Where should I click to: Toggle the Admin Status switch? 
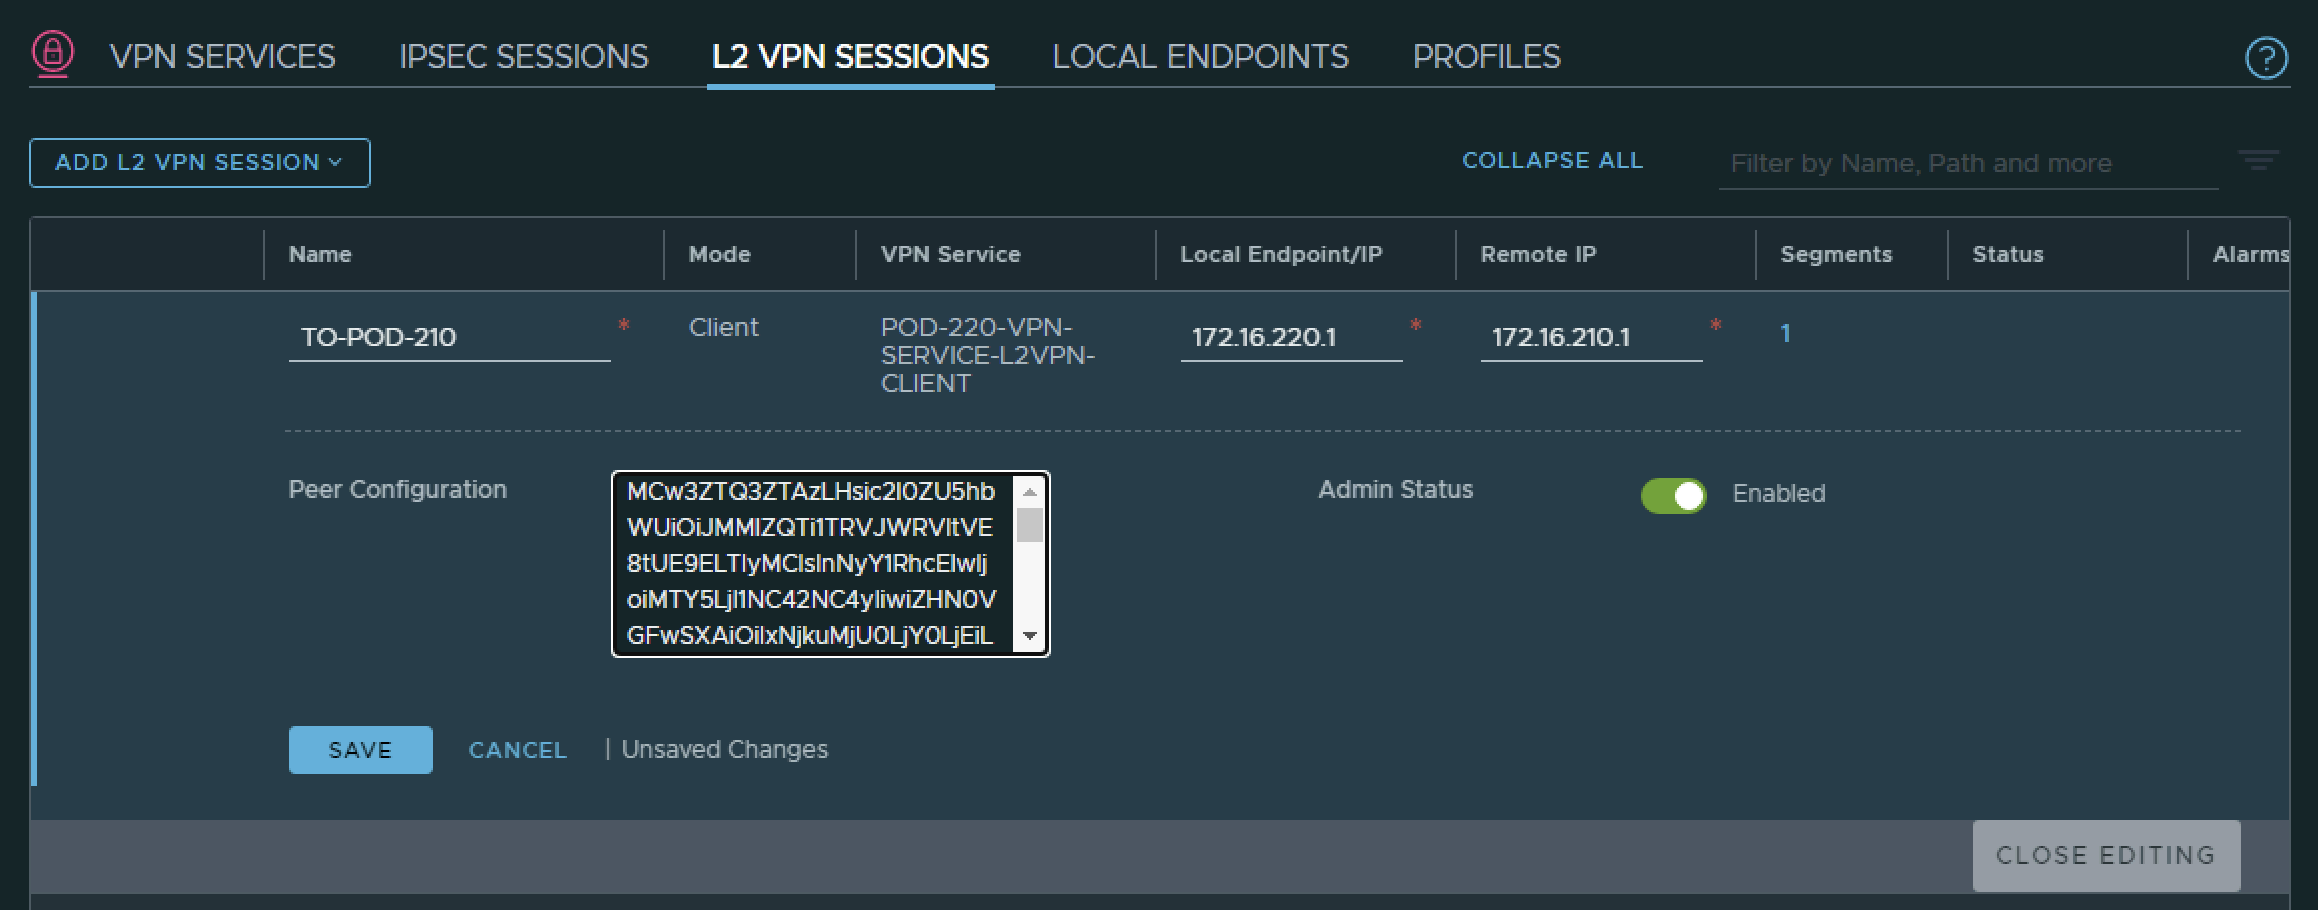pos(1673,495)
